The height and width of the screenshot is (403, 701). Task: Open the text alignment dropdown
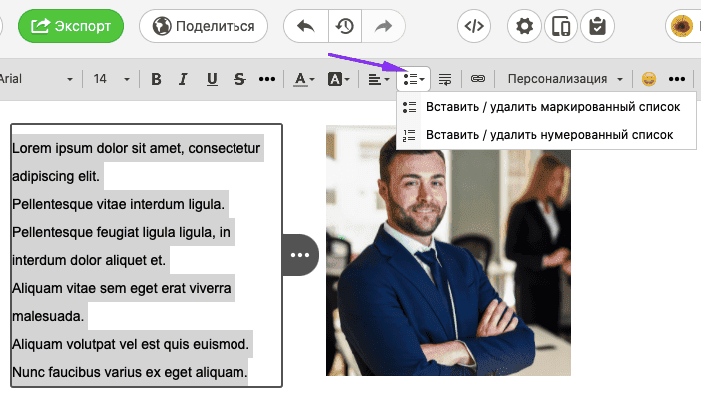[x=379, y=79]
